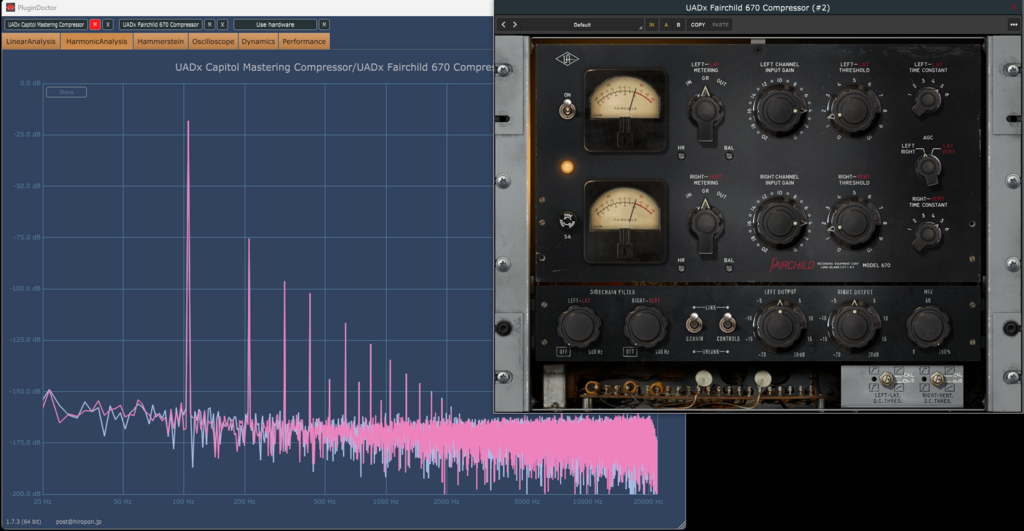The height and width of the screenshot is (531, 1024).
Task: Open the Hammerstein tab
Action: tap(161, 41)
